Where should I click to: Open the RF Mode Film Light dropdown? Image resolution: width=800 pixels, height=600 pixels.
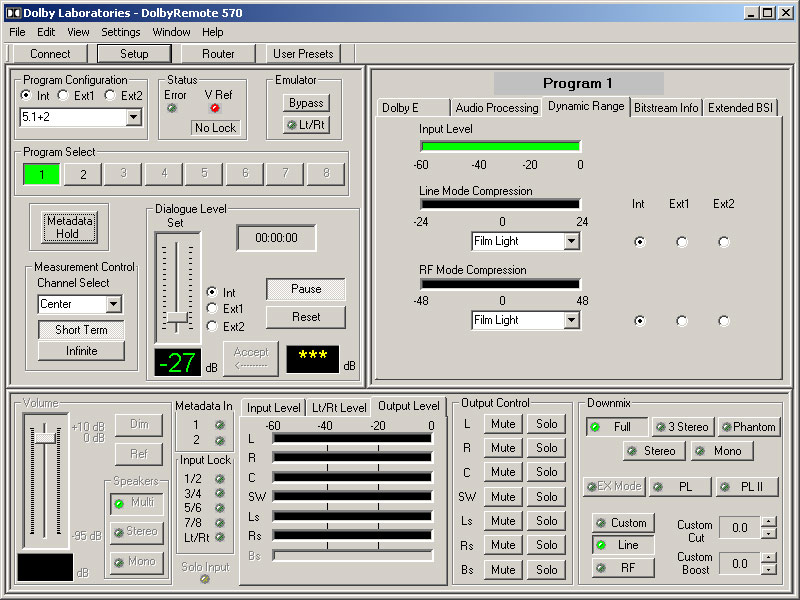click(571, 320)
